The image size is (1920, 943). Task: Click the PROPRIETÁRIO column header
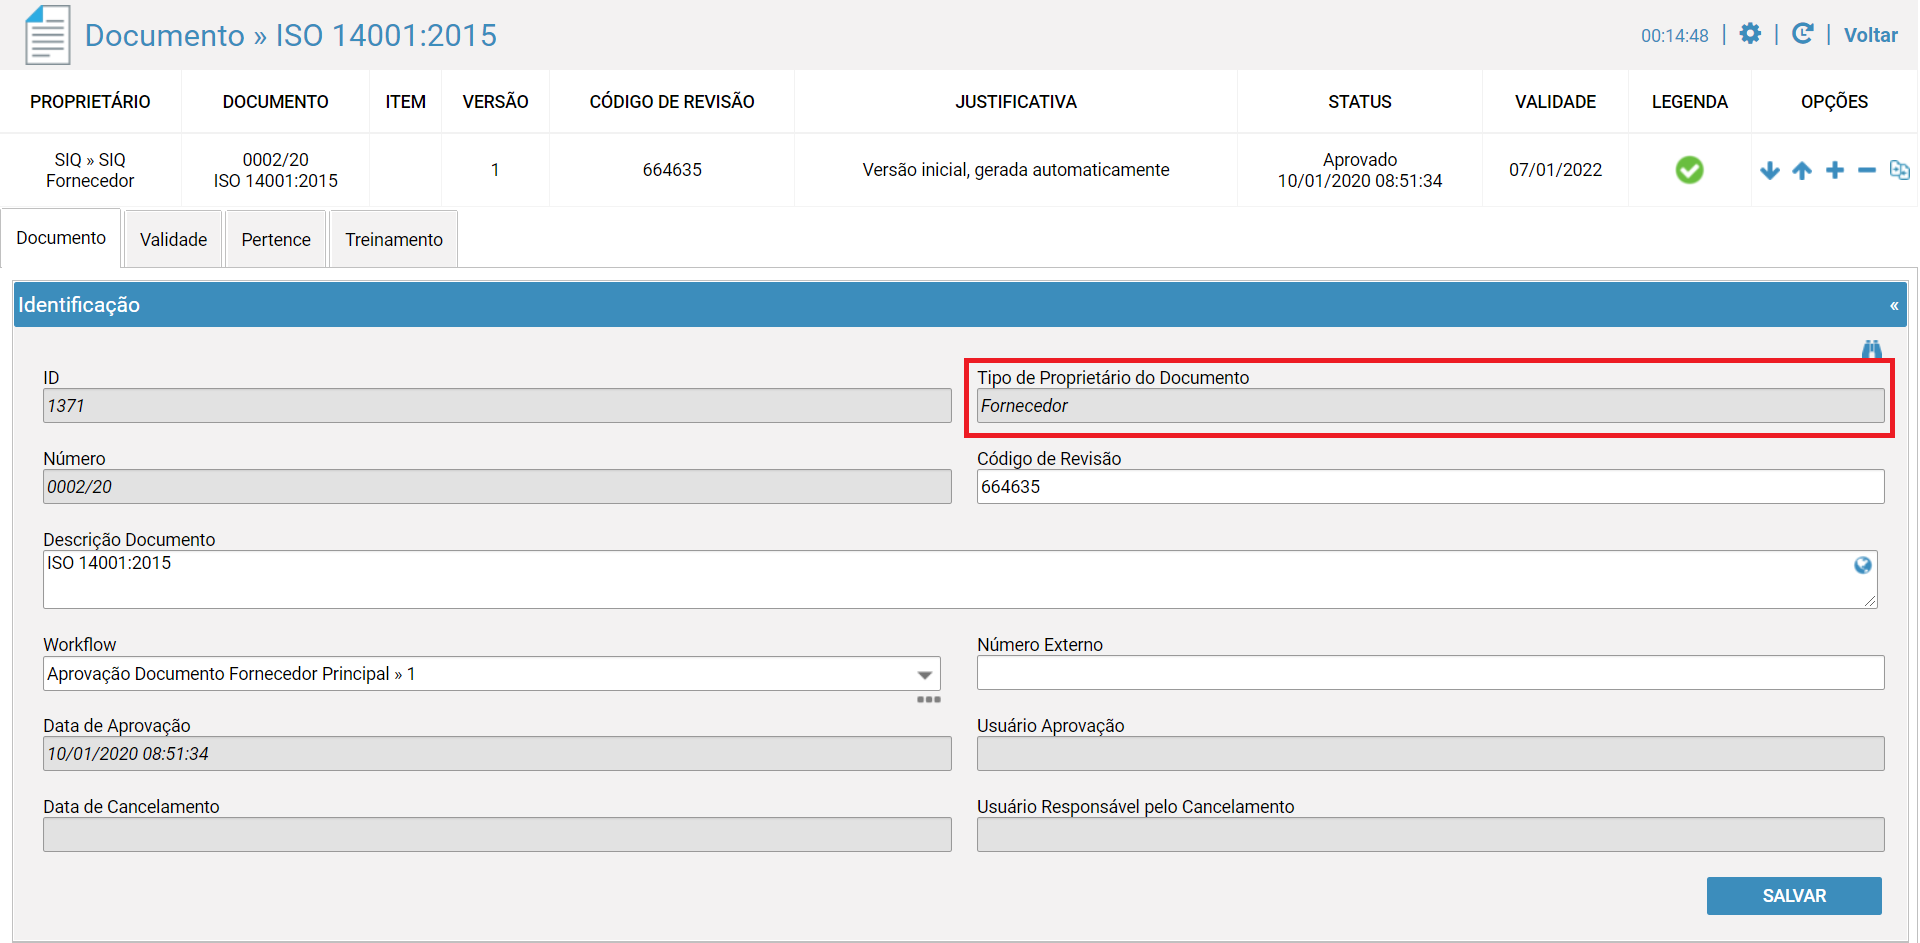tap(90, 102)
